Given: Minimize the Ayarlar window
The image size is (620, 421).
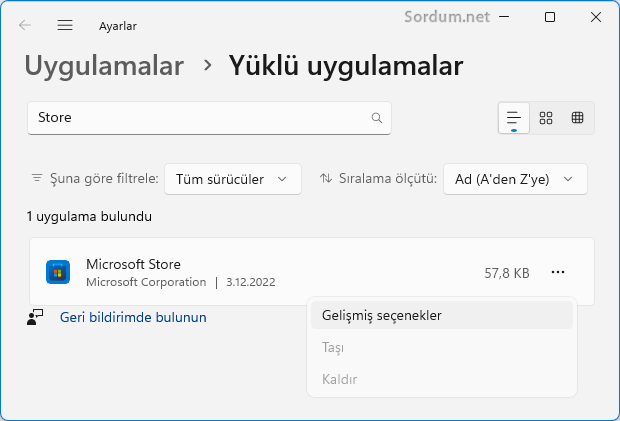Looking at the screenshot, I should pyautogui.click(x=504, y=17).
